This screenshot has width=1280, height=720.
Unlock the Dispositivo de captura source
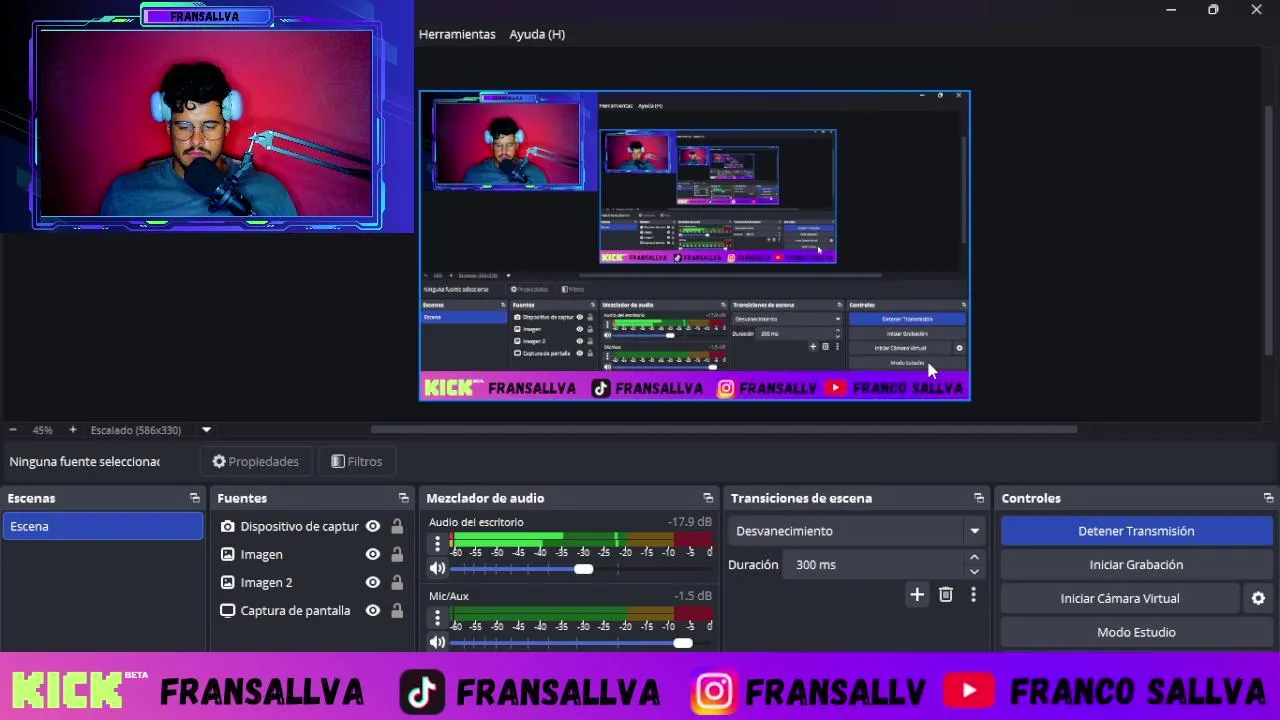click(397, 526)
